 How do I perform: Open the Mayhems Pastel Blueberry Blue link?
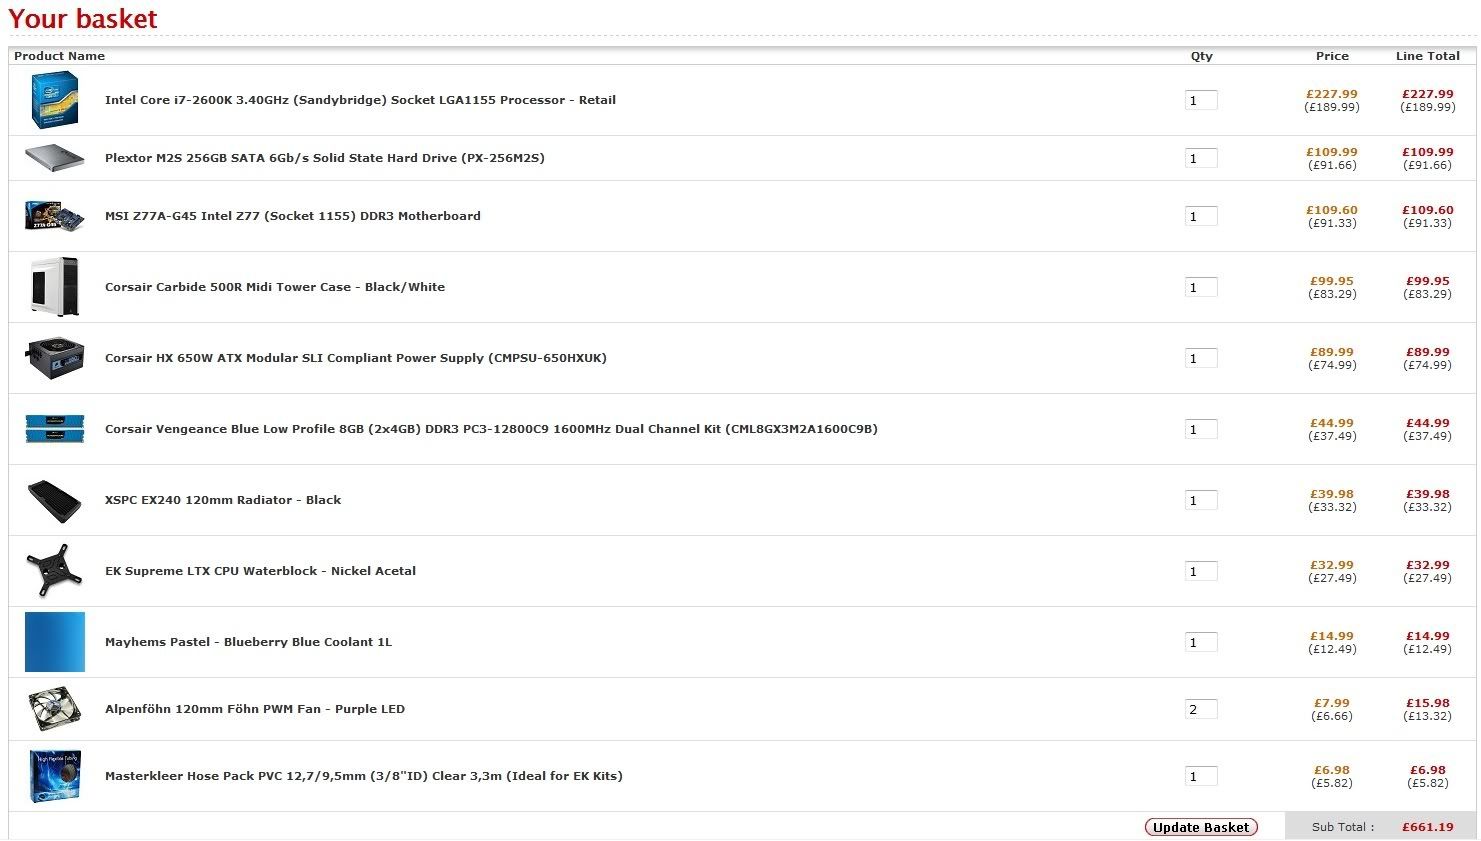(248, 642)
